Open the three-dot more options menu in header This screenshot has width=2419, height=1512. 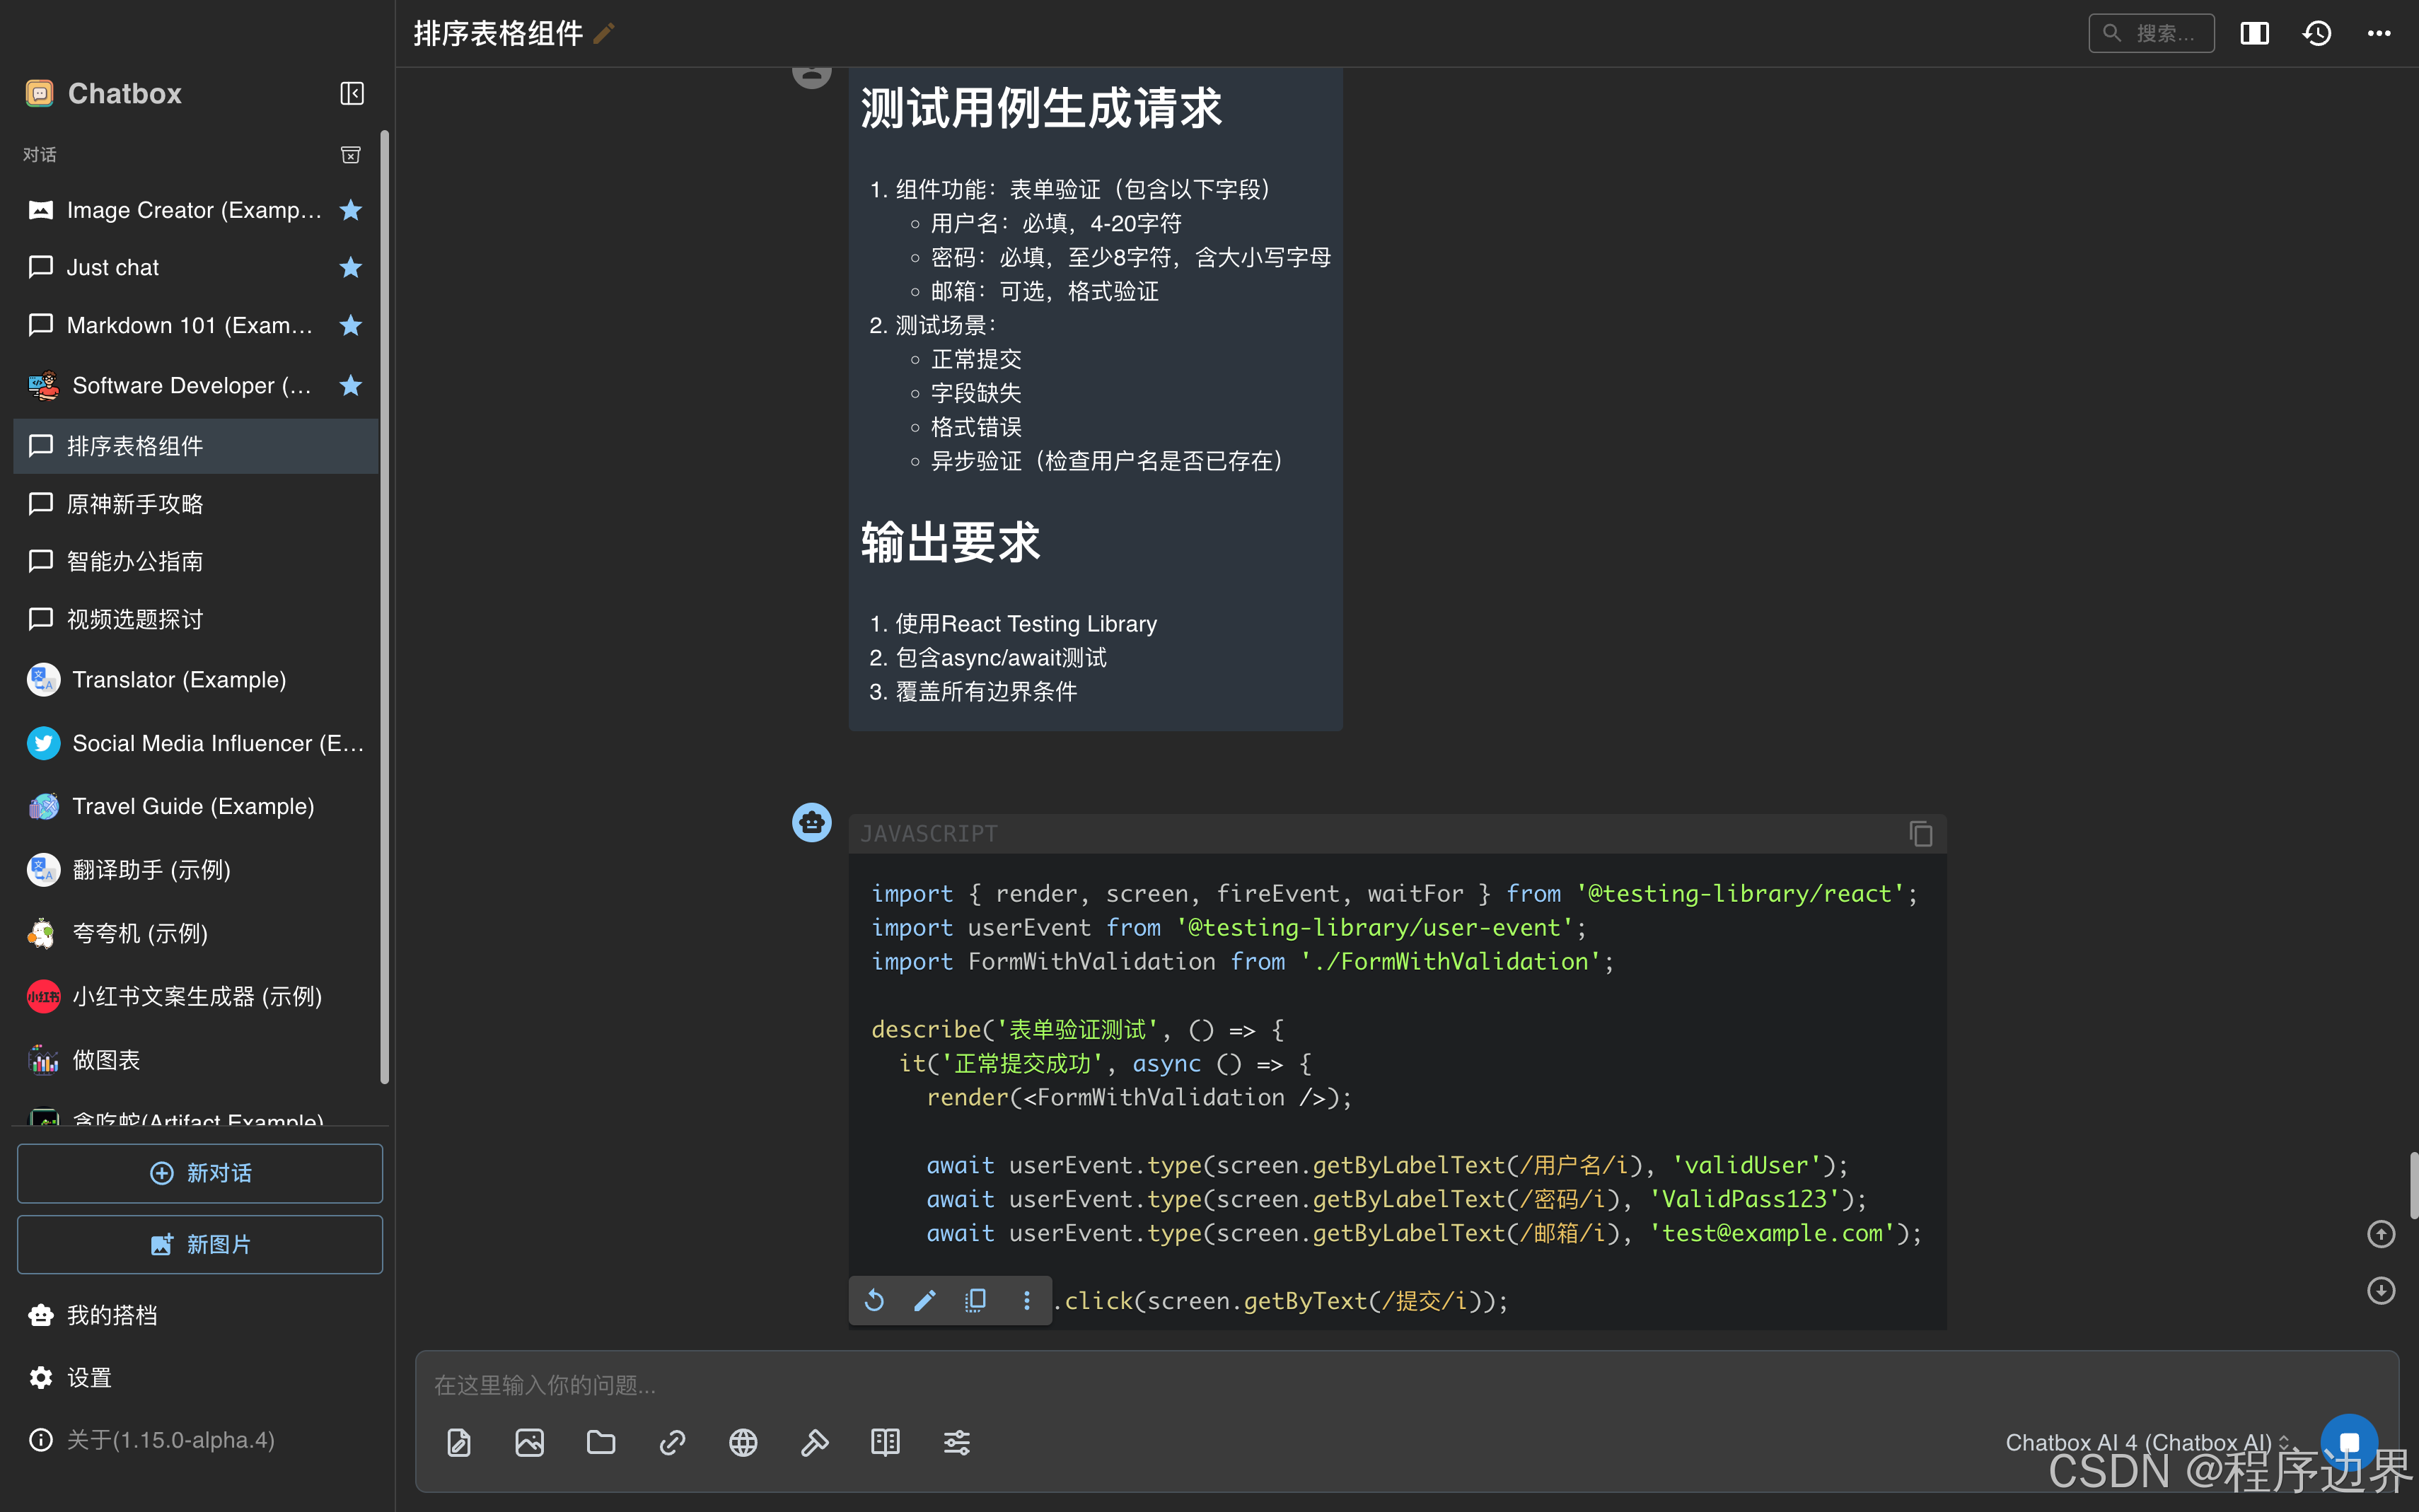pyautogui.click(x=2379, y=33)
